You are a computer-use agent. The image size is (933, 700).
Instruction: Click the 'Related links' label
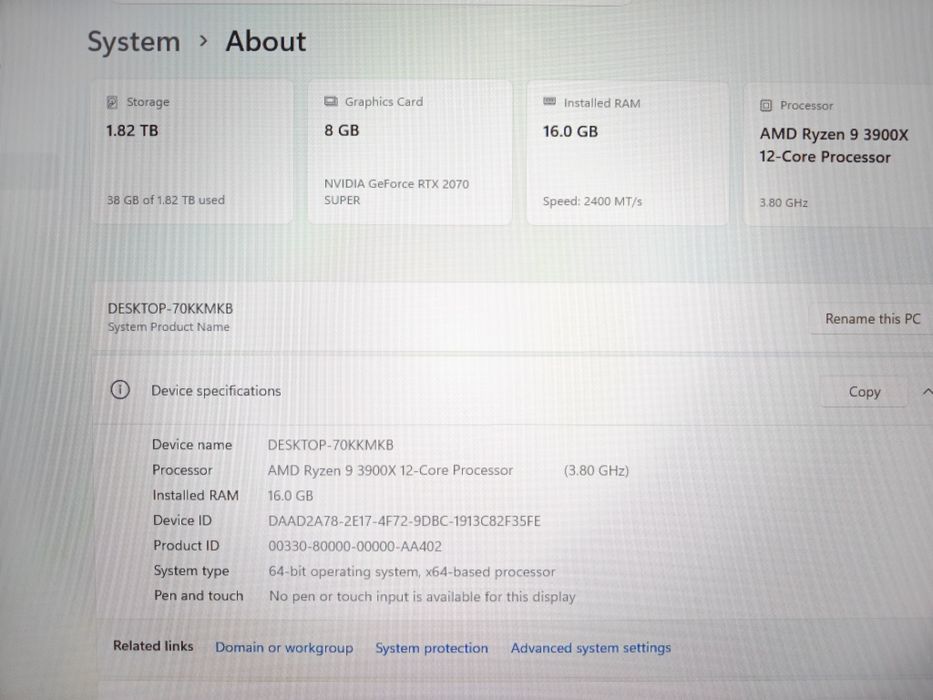153,646
